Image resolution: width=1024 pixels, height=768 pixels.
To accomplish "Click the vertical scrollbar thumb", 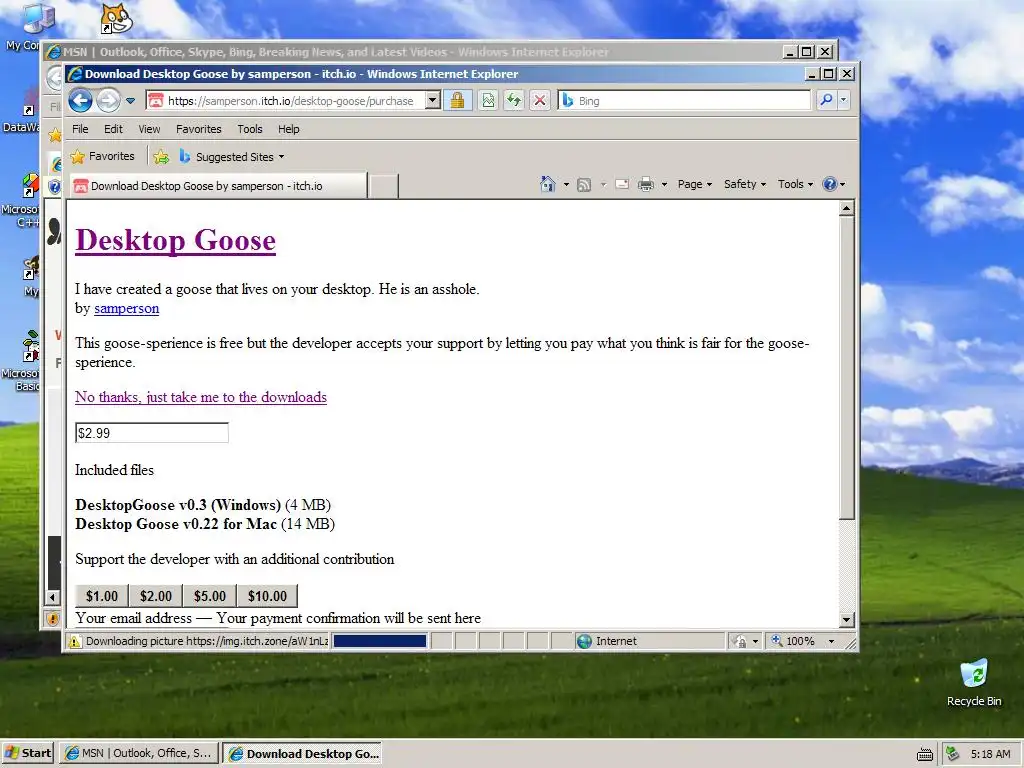I will [846, 368].
